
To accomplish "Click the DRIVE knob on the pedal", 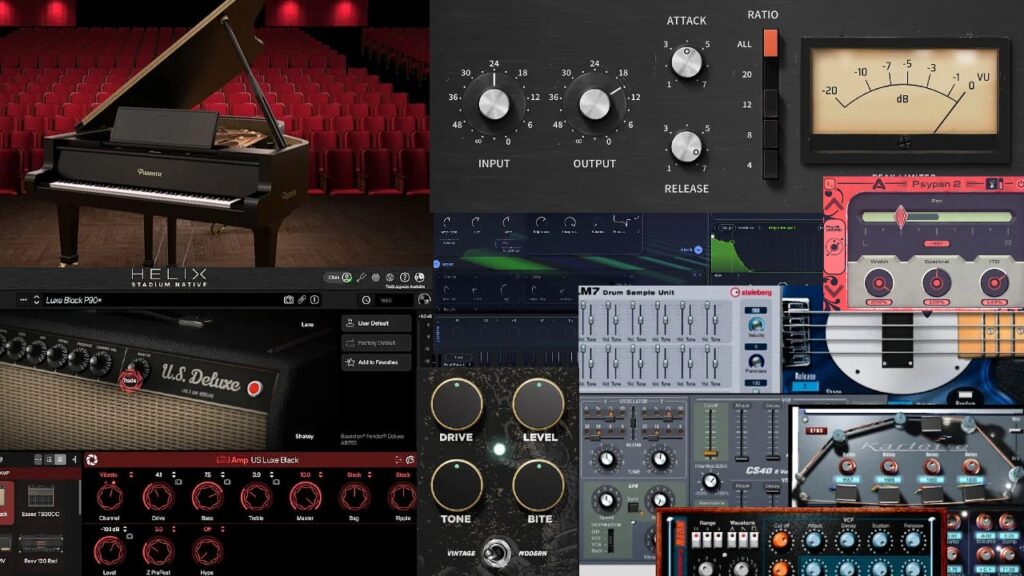I will (x=456, y=404).
